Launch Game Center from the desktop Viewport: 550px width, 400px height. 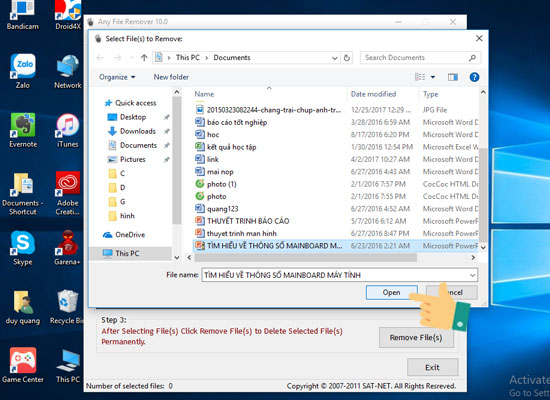(23, 365)
